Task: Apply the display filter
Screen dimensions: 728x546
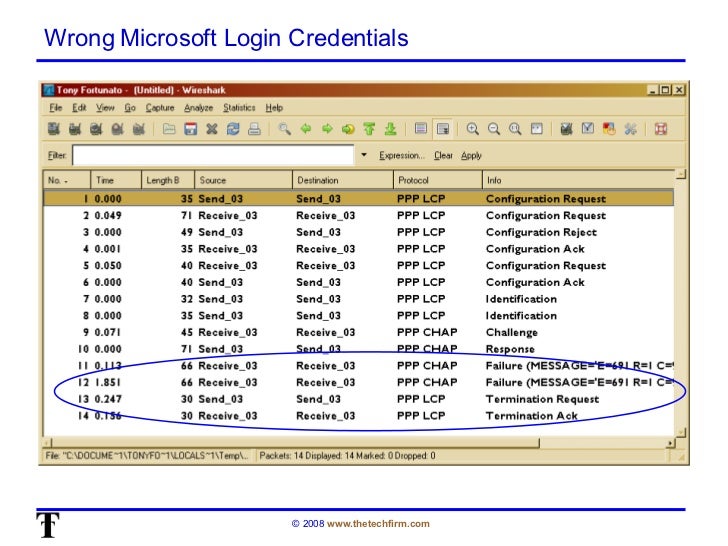Action: click(x=471, y=156)
